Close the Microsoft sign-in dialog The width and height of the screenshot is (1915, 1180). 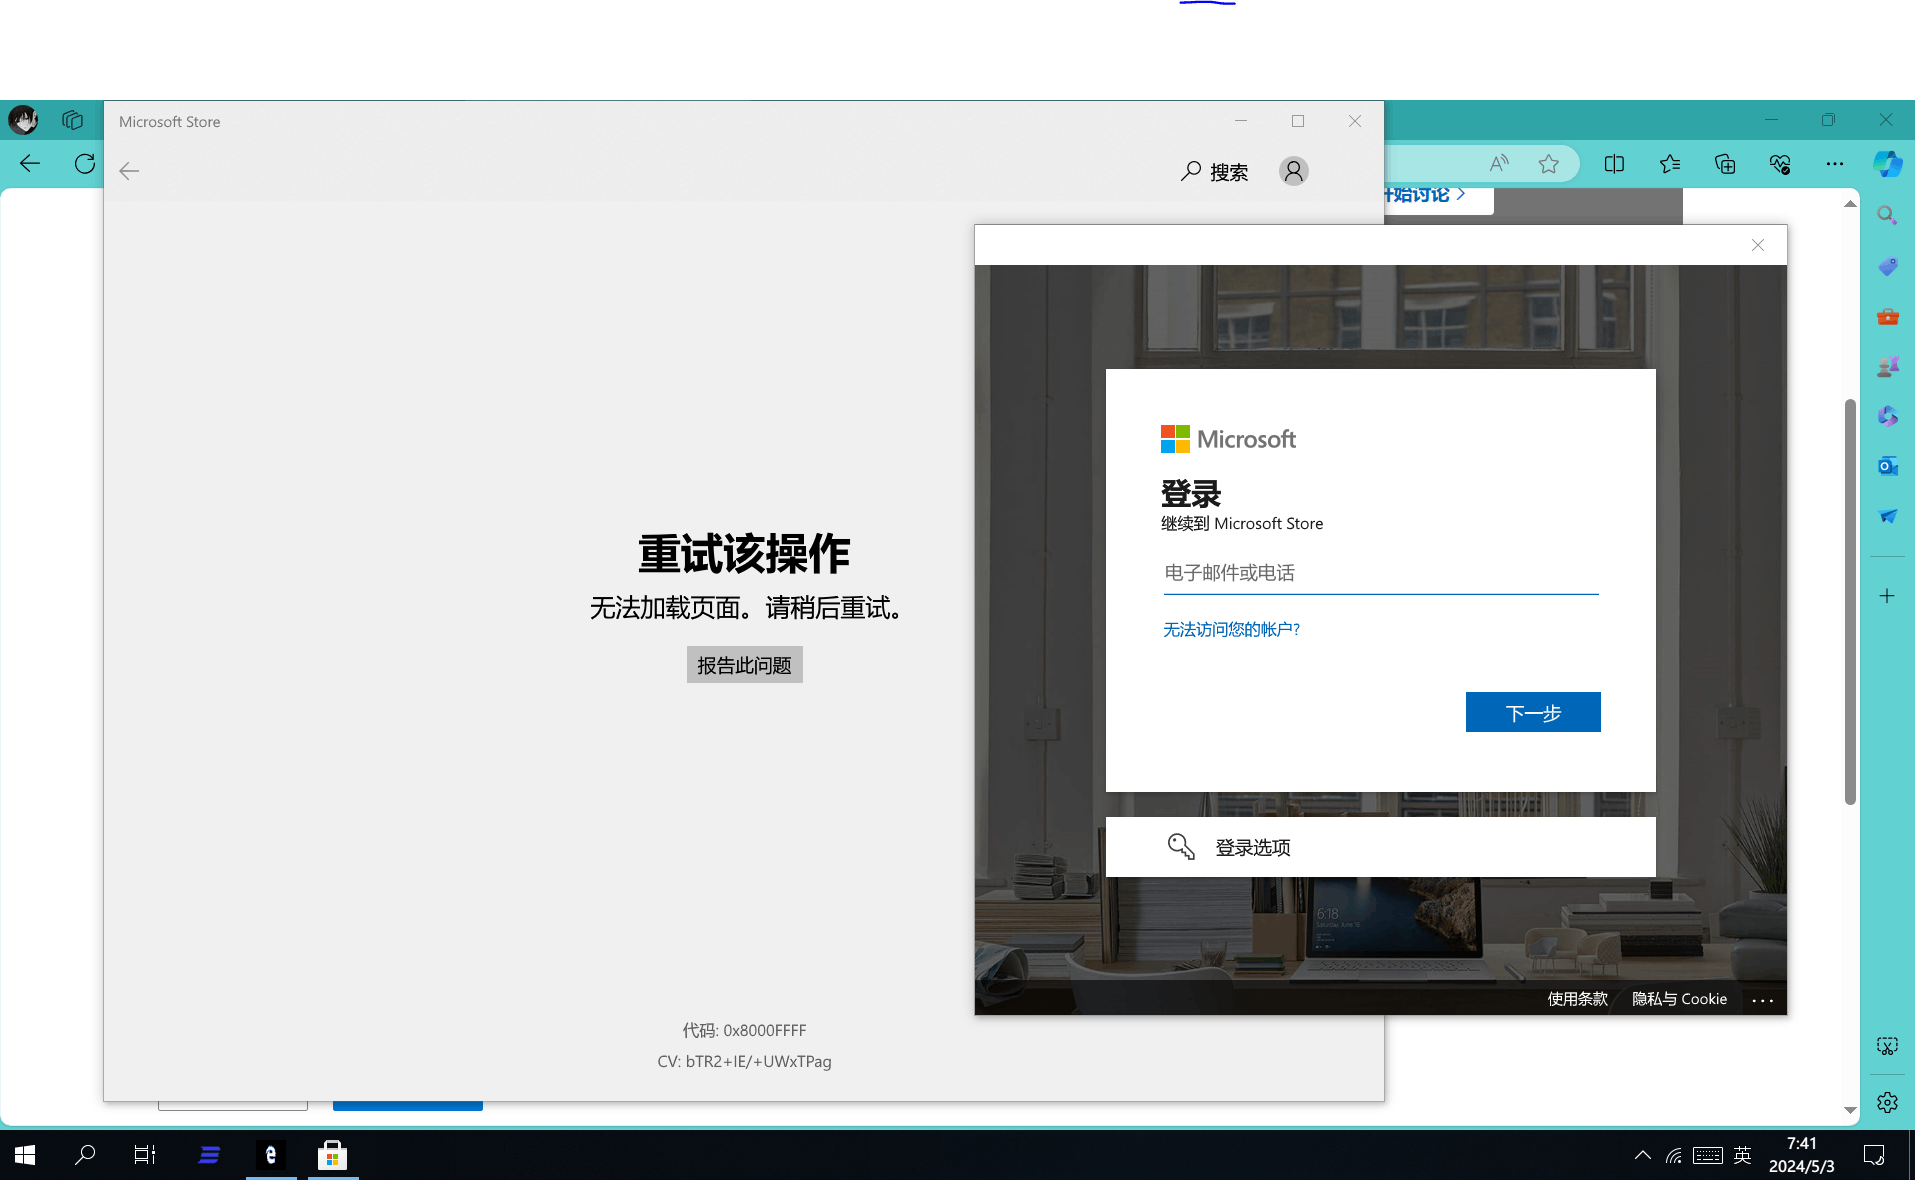(1757, 245)
